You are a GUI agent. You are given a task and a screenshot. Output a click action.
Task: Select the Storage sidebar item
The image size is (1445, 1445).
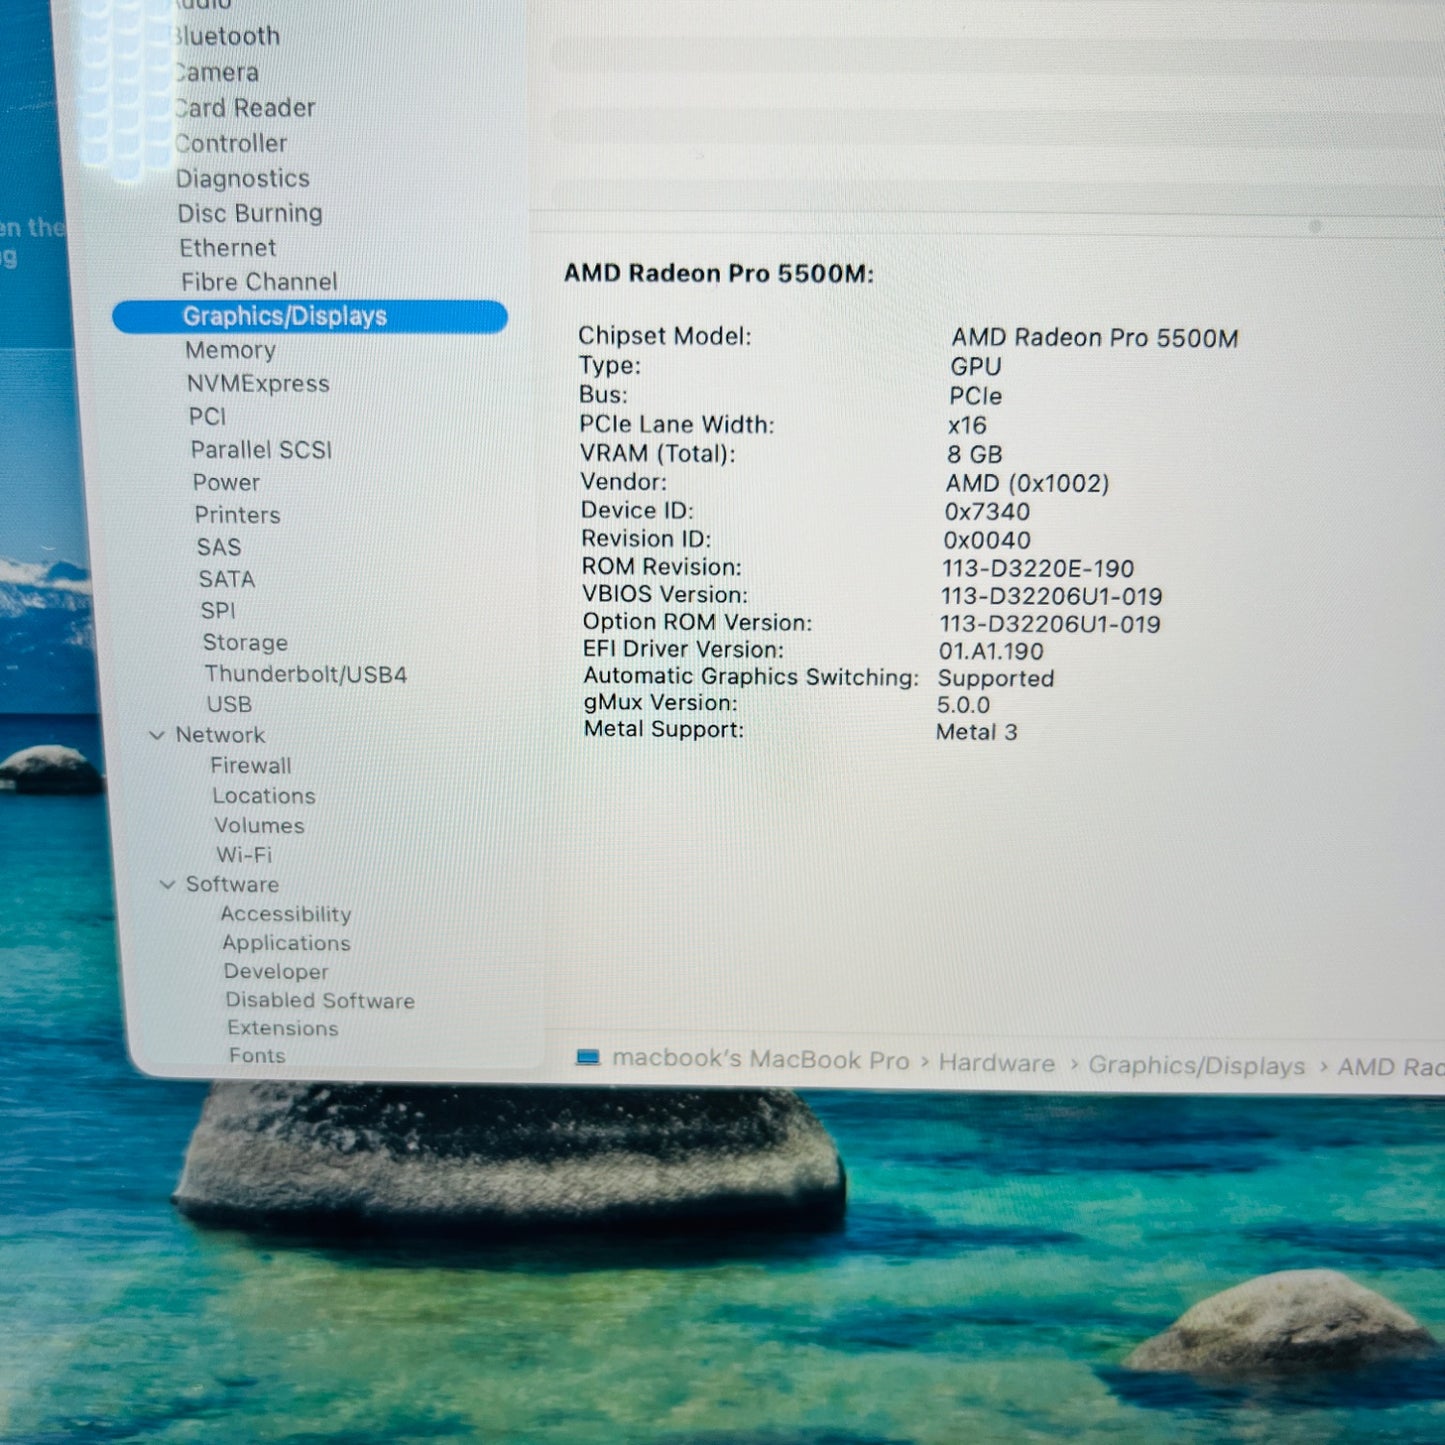pyautogui.click(x=245, y=642)
